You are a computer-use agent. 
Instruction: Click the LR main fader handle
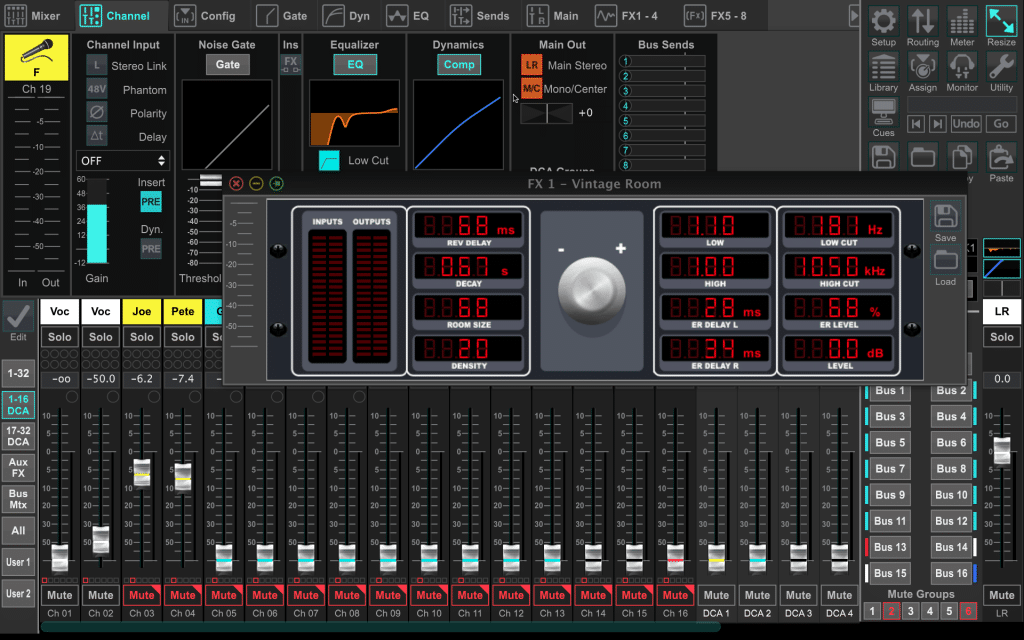(1001, 450)
